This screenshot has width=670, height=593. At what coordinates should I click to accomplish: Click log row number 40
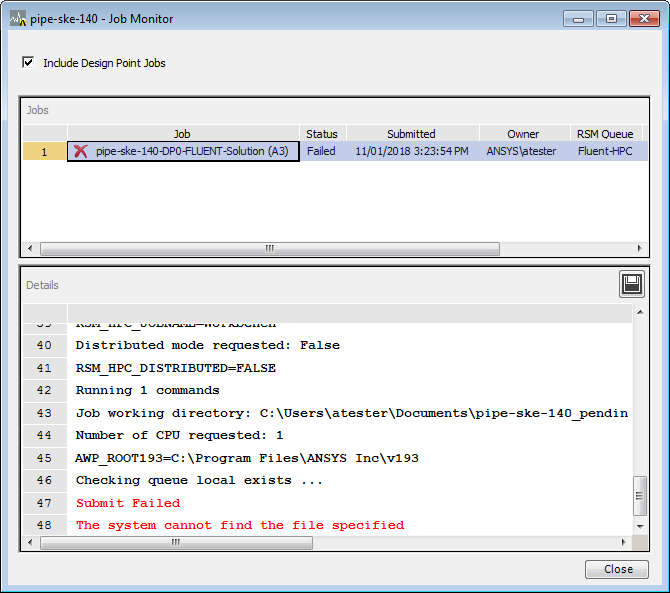(44, 345)
